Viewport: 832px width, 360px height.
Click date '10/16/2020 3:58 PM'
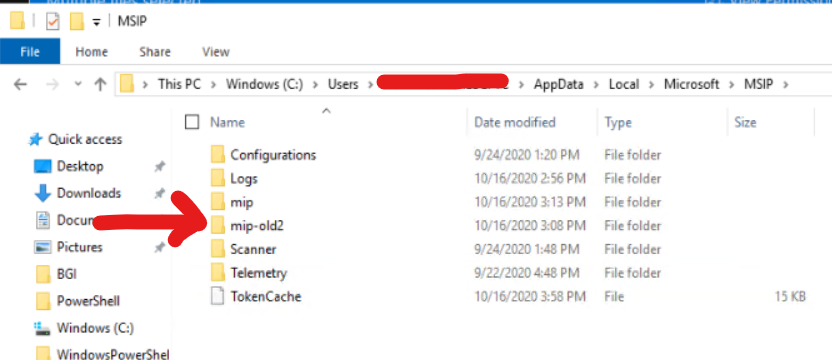pos(530,297)
